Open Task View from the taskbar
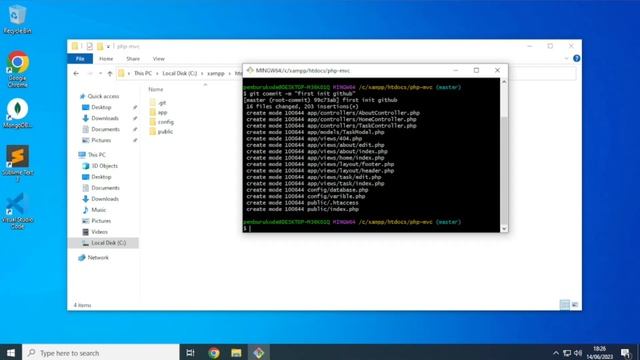The image size is (640, 360). click(x=190, y=353)
